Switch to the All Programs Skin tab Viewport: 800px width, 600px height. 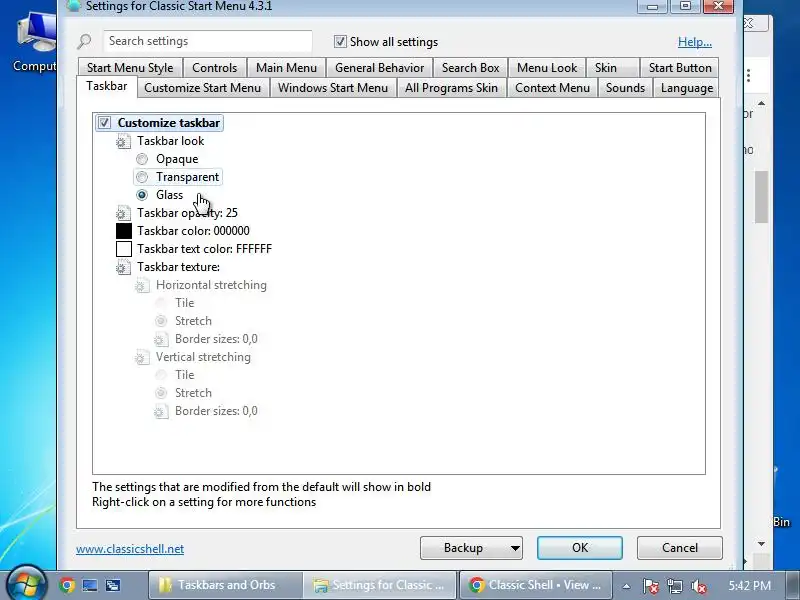[451, 88]
